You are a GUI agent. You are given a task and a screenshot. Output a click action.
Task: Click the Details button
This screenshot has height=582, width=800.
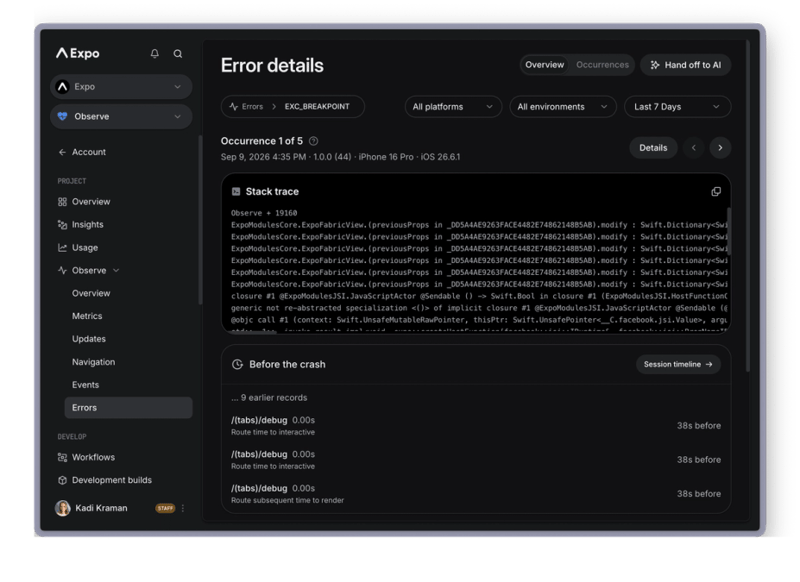pyautogui.click(x=653, y=148)
